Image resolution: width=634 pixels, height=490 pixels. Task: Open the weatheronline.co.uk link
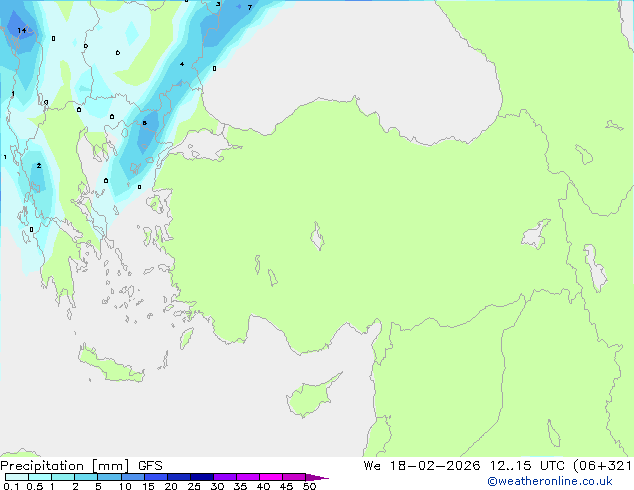549,481
